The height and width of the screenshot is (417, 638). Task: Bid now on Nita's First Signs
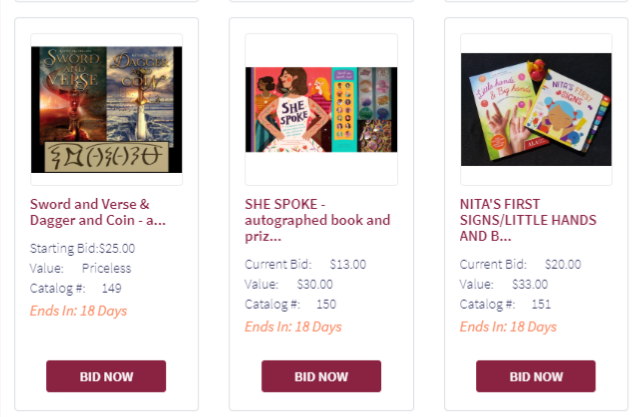coord(535,376)
